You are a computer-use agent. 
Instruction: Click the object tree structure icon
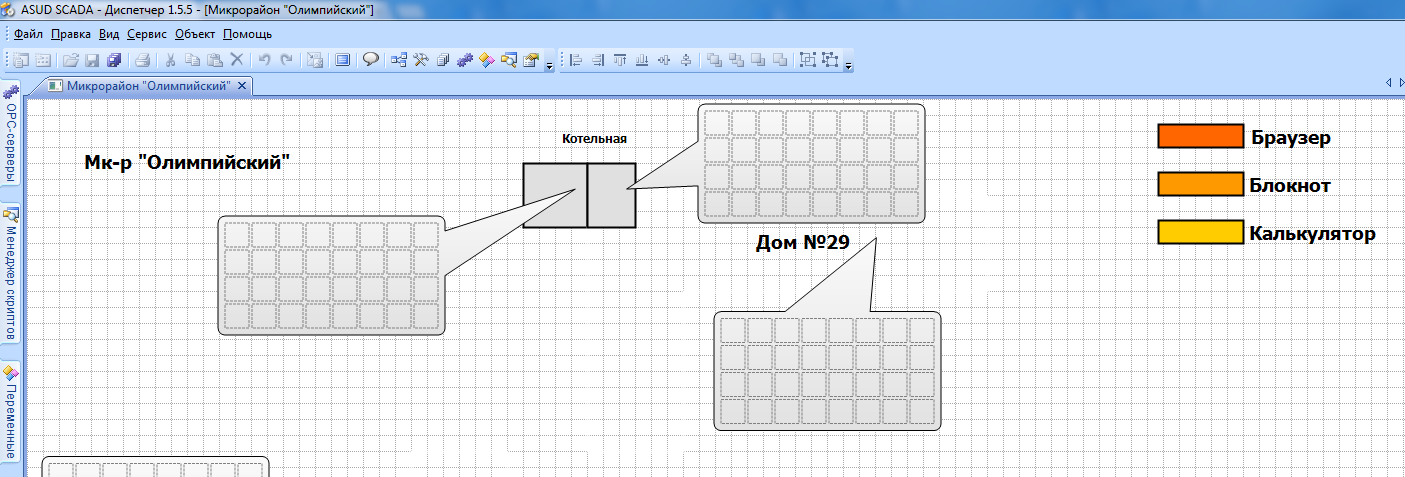pyautogui.click(x=399, y=60)
